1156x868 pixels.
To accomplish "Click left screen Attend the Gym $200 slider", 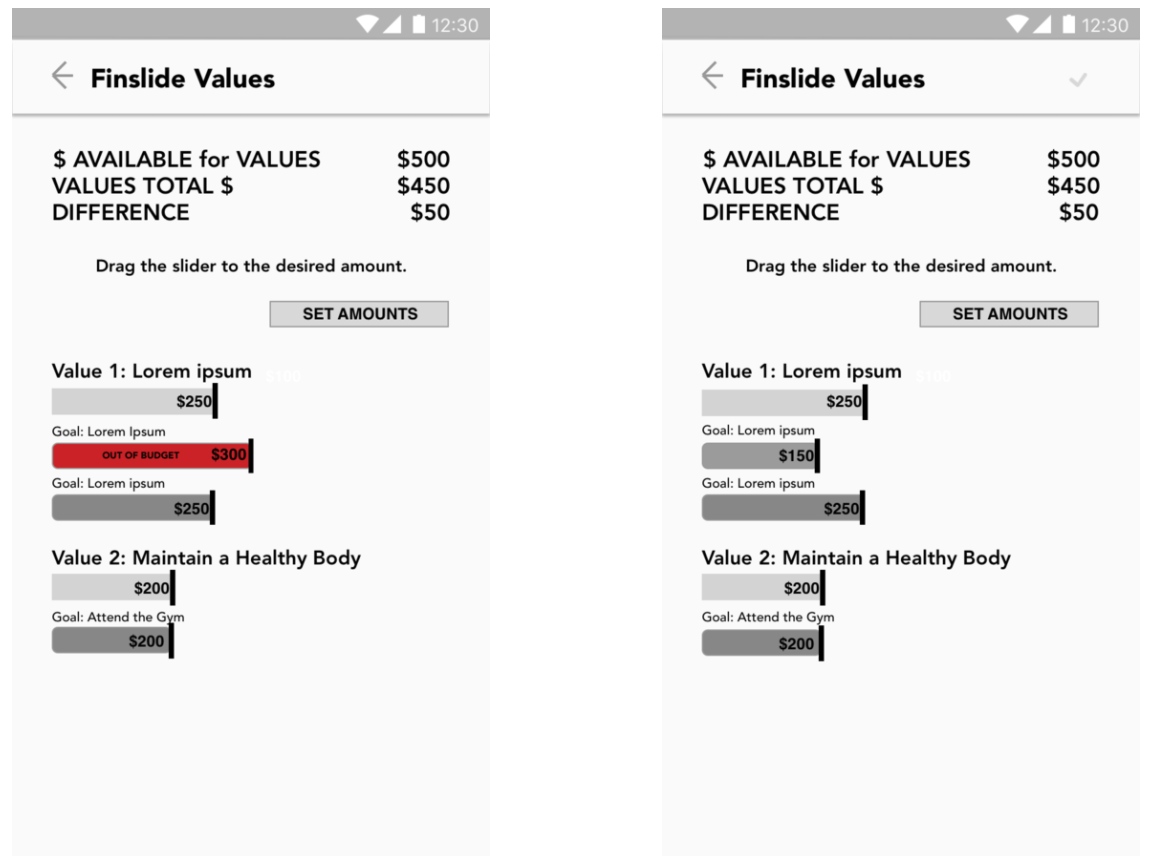I will click(113, 642).
